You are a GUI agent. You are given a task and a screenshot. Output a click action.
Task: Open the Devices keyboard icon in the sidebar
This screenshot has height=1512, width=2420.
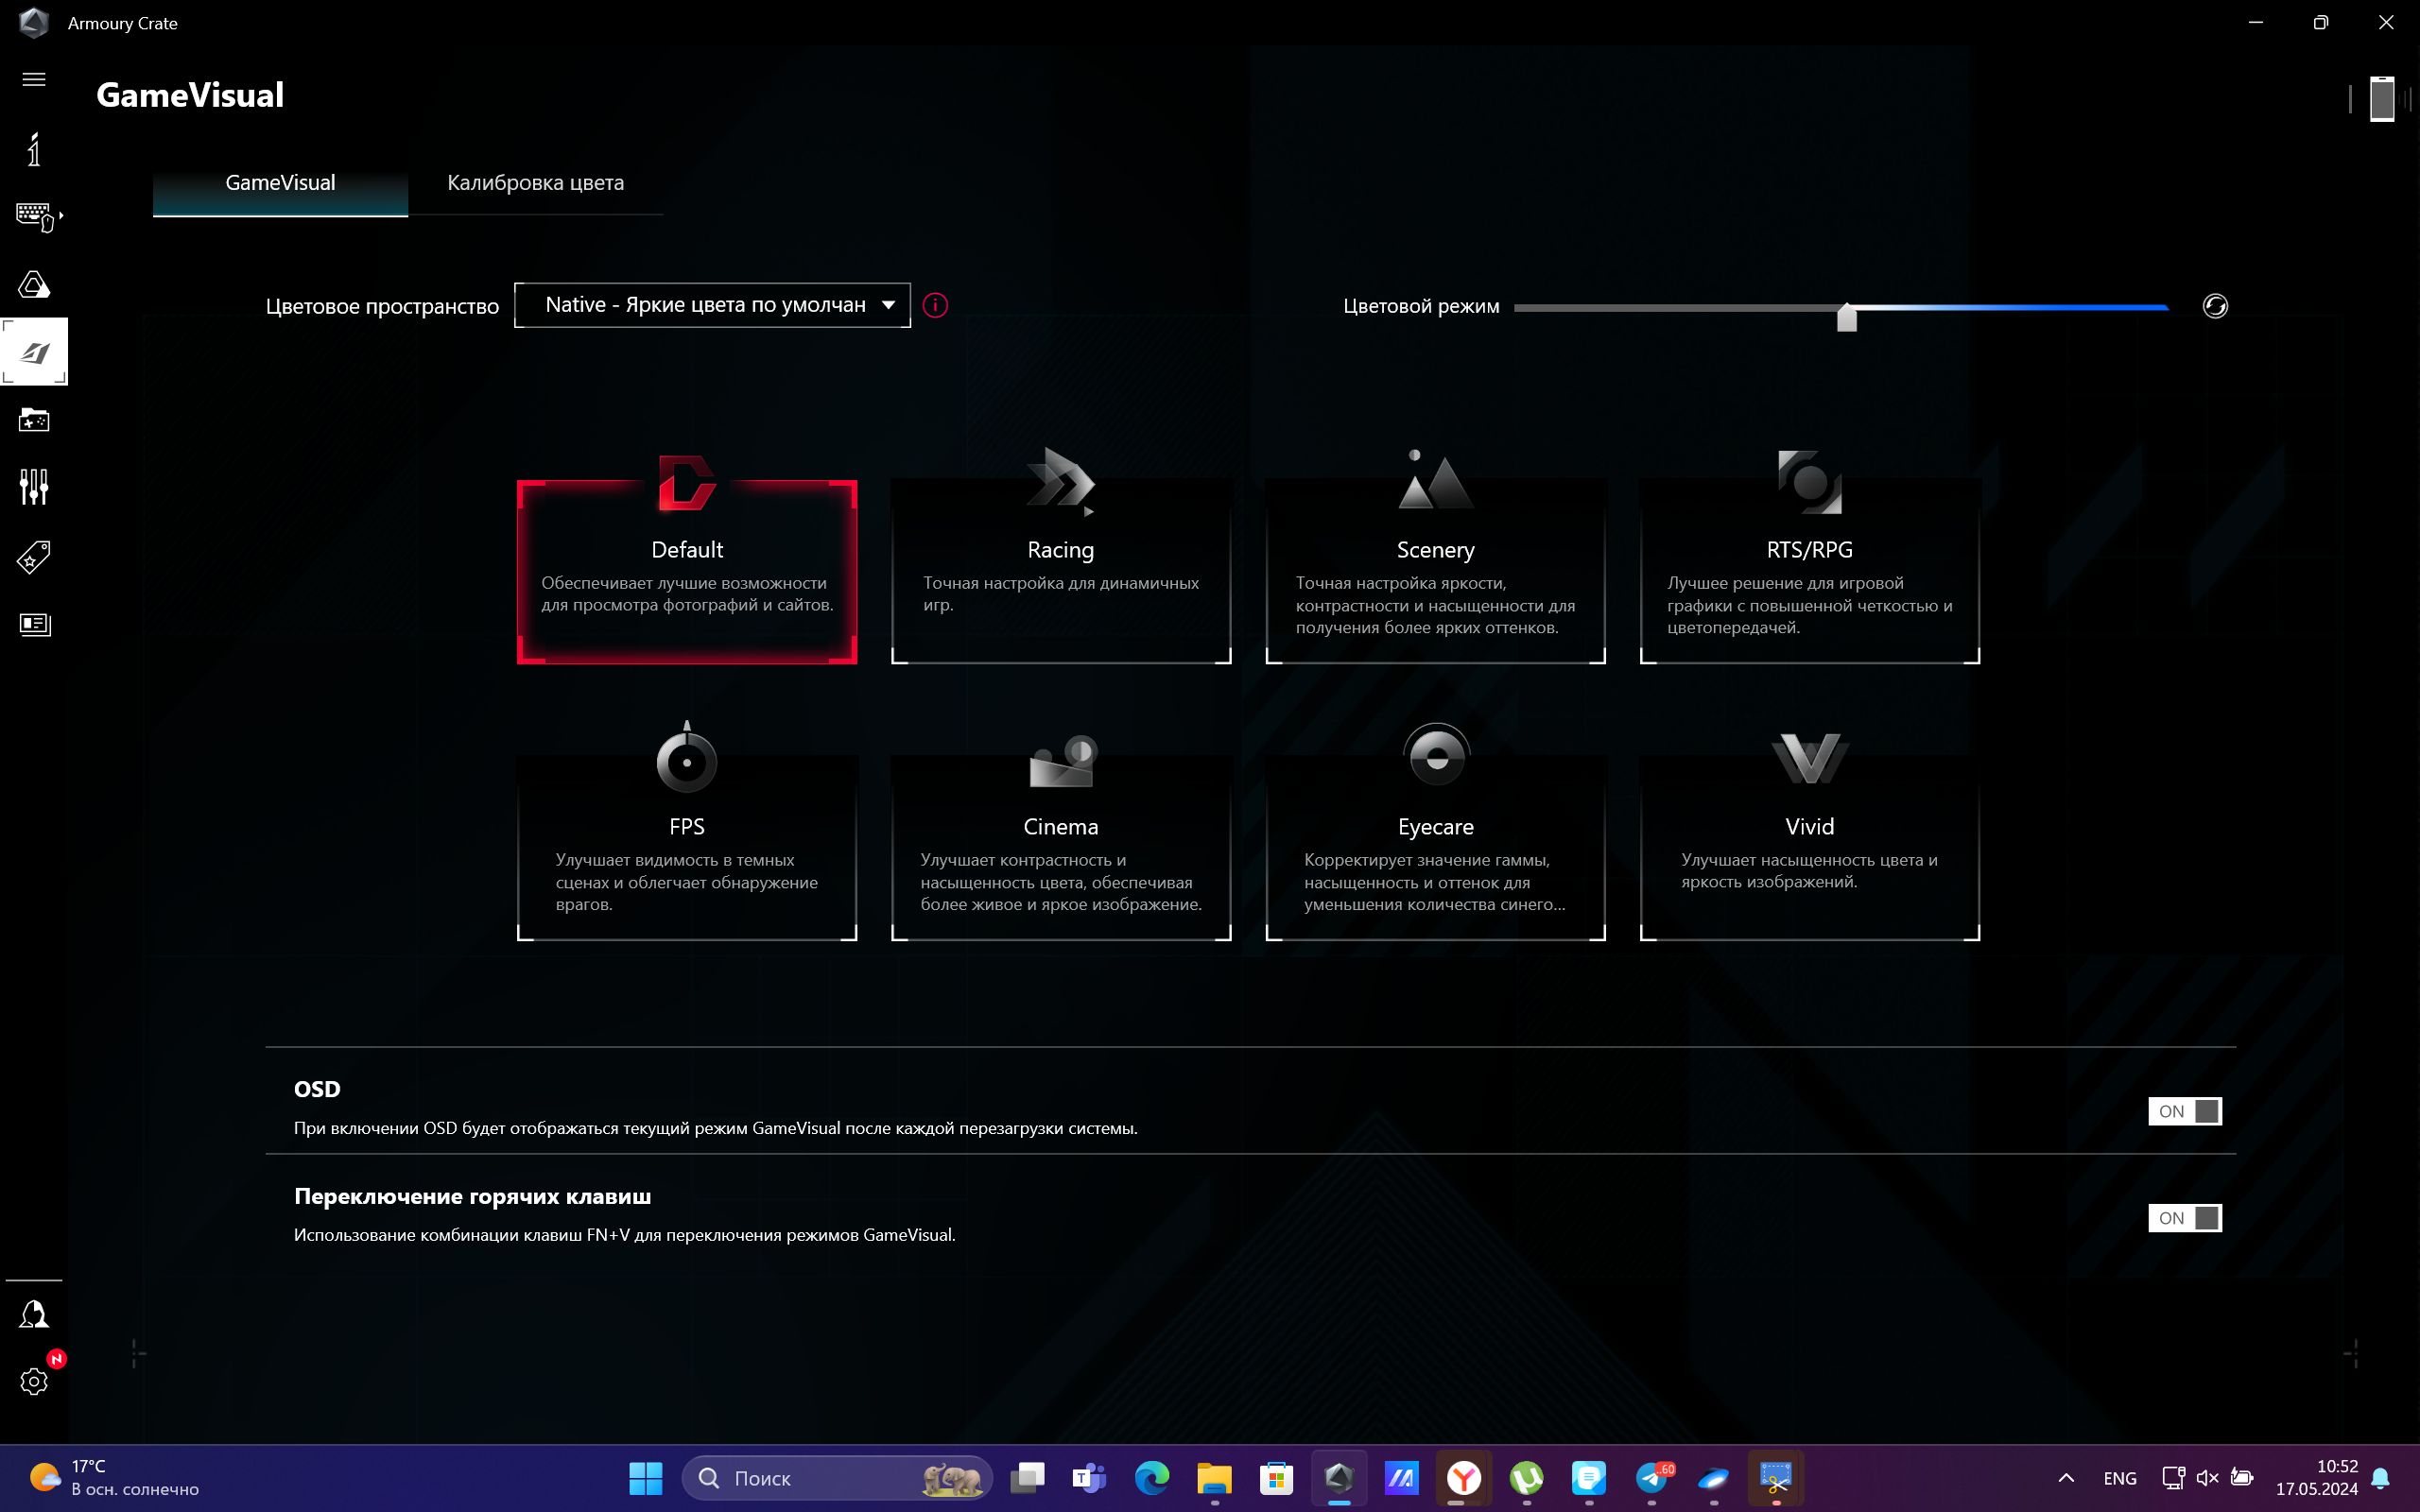pos(37,216)
